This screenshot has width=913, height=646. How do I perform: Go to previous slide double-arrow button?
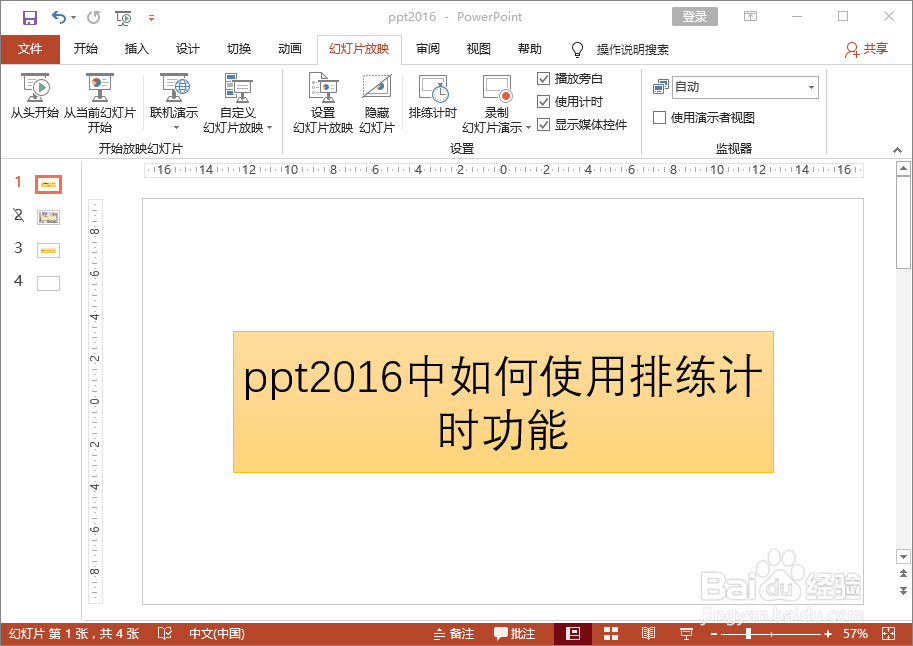point(903,573)
